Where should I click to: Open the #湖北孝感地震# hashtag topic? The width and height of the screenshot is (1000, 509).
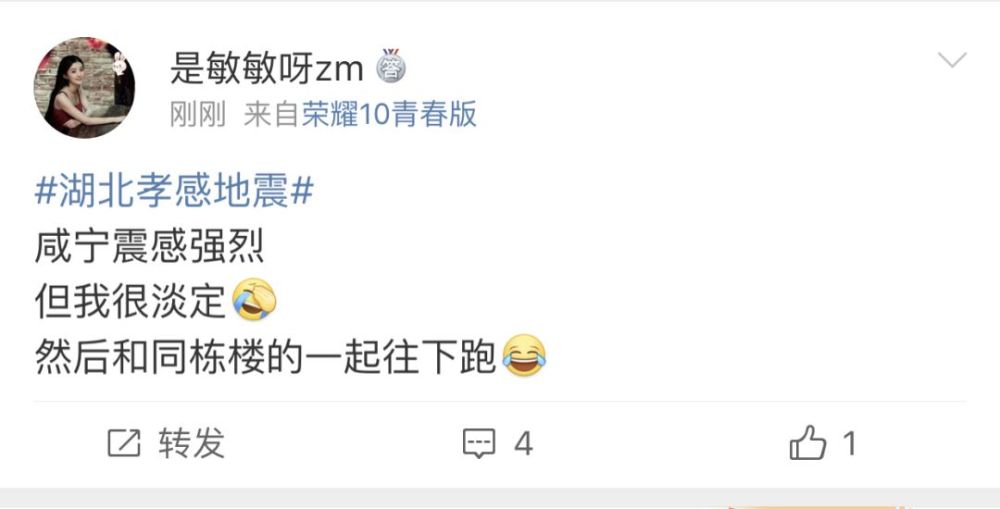[174, 191]
